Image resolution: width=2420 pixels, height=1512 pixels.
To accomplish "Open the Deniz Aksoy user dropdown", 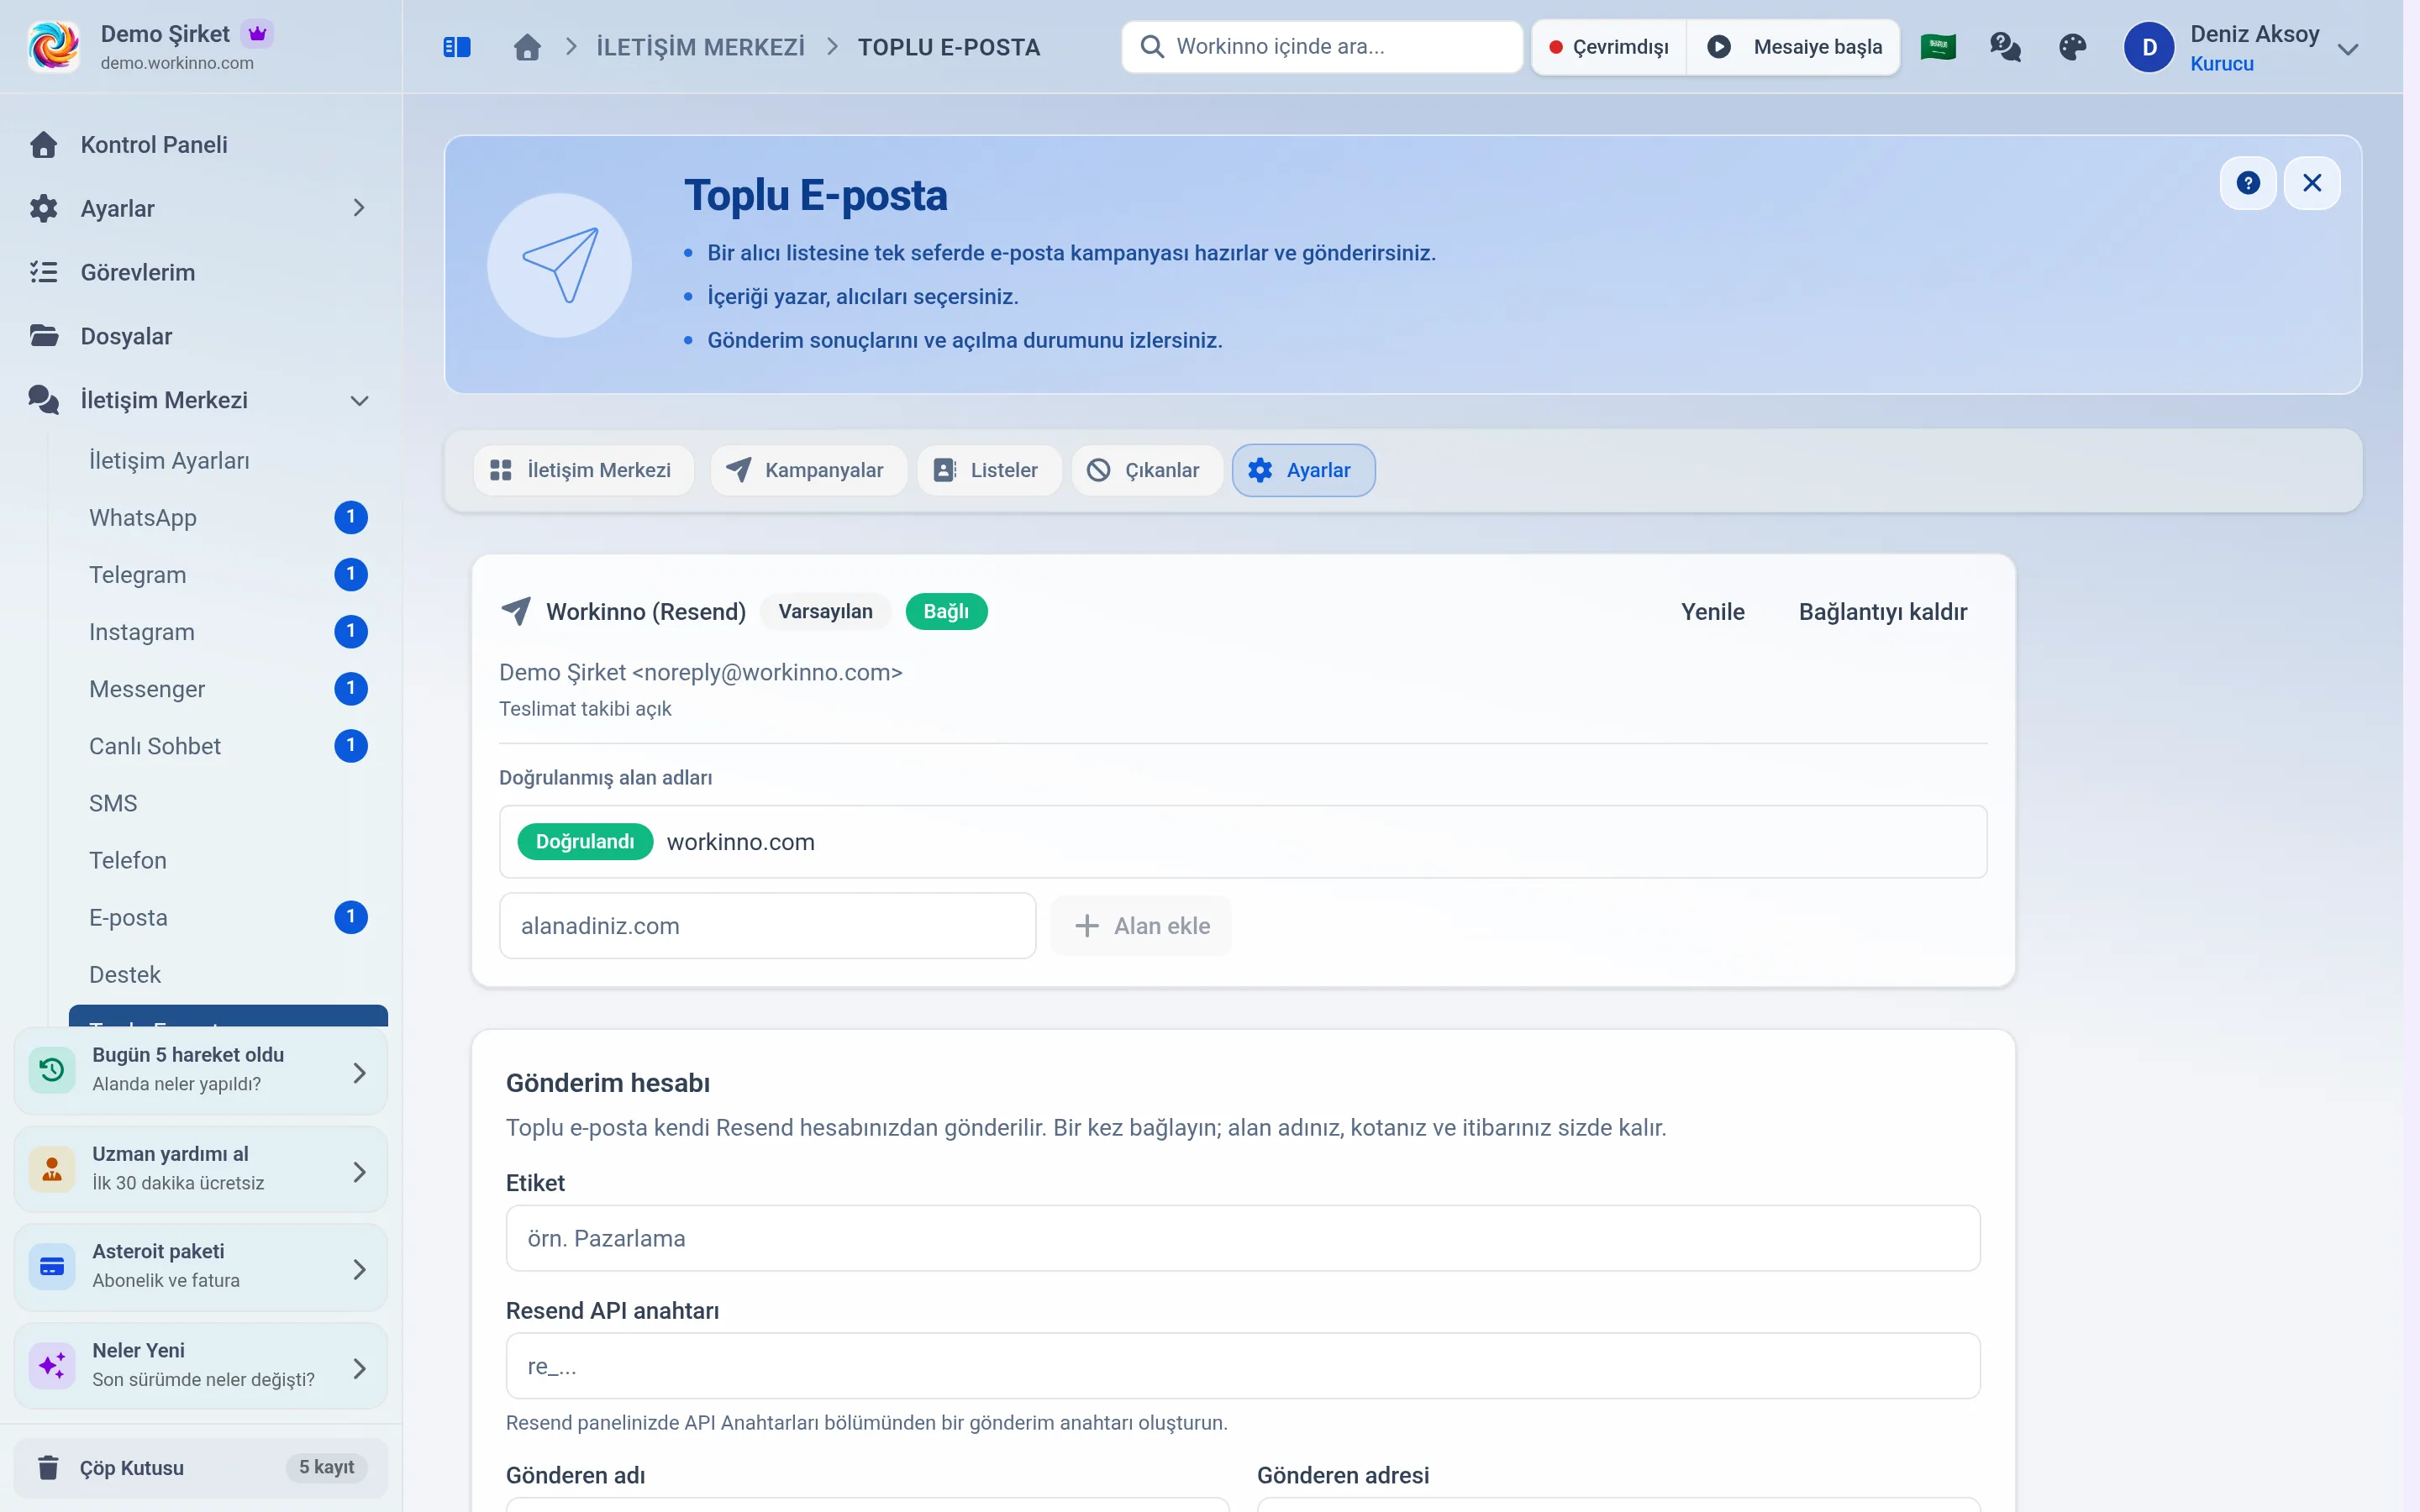I will click(2348, 48).
